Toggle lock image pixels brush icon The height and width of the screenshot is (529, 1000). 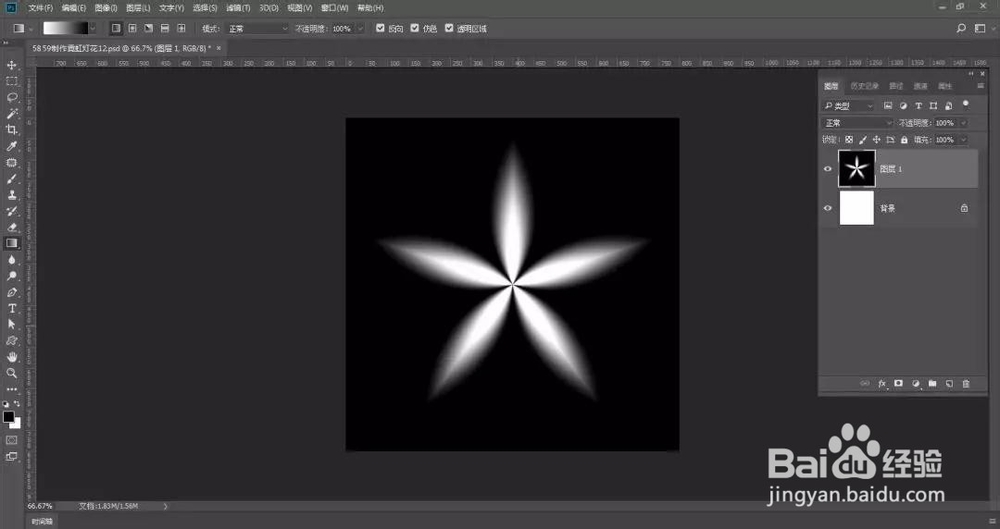coord(863,140)
